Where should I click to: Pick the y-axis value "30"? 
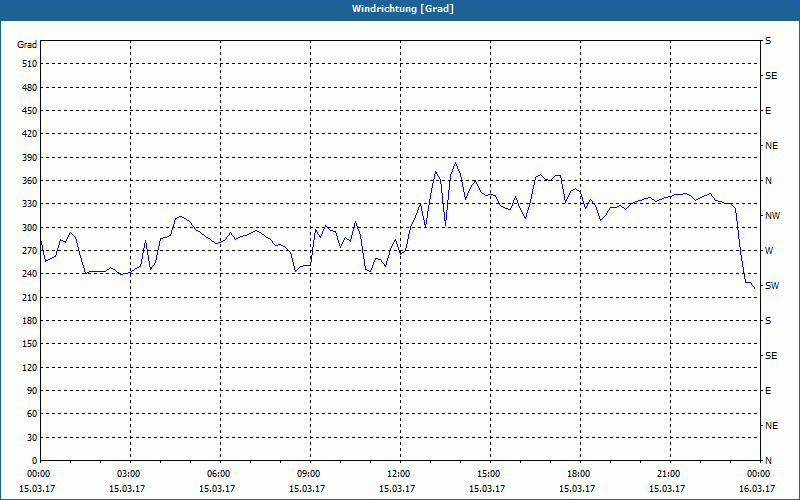coord(32,438)
